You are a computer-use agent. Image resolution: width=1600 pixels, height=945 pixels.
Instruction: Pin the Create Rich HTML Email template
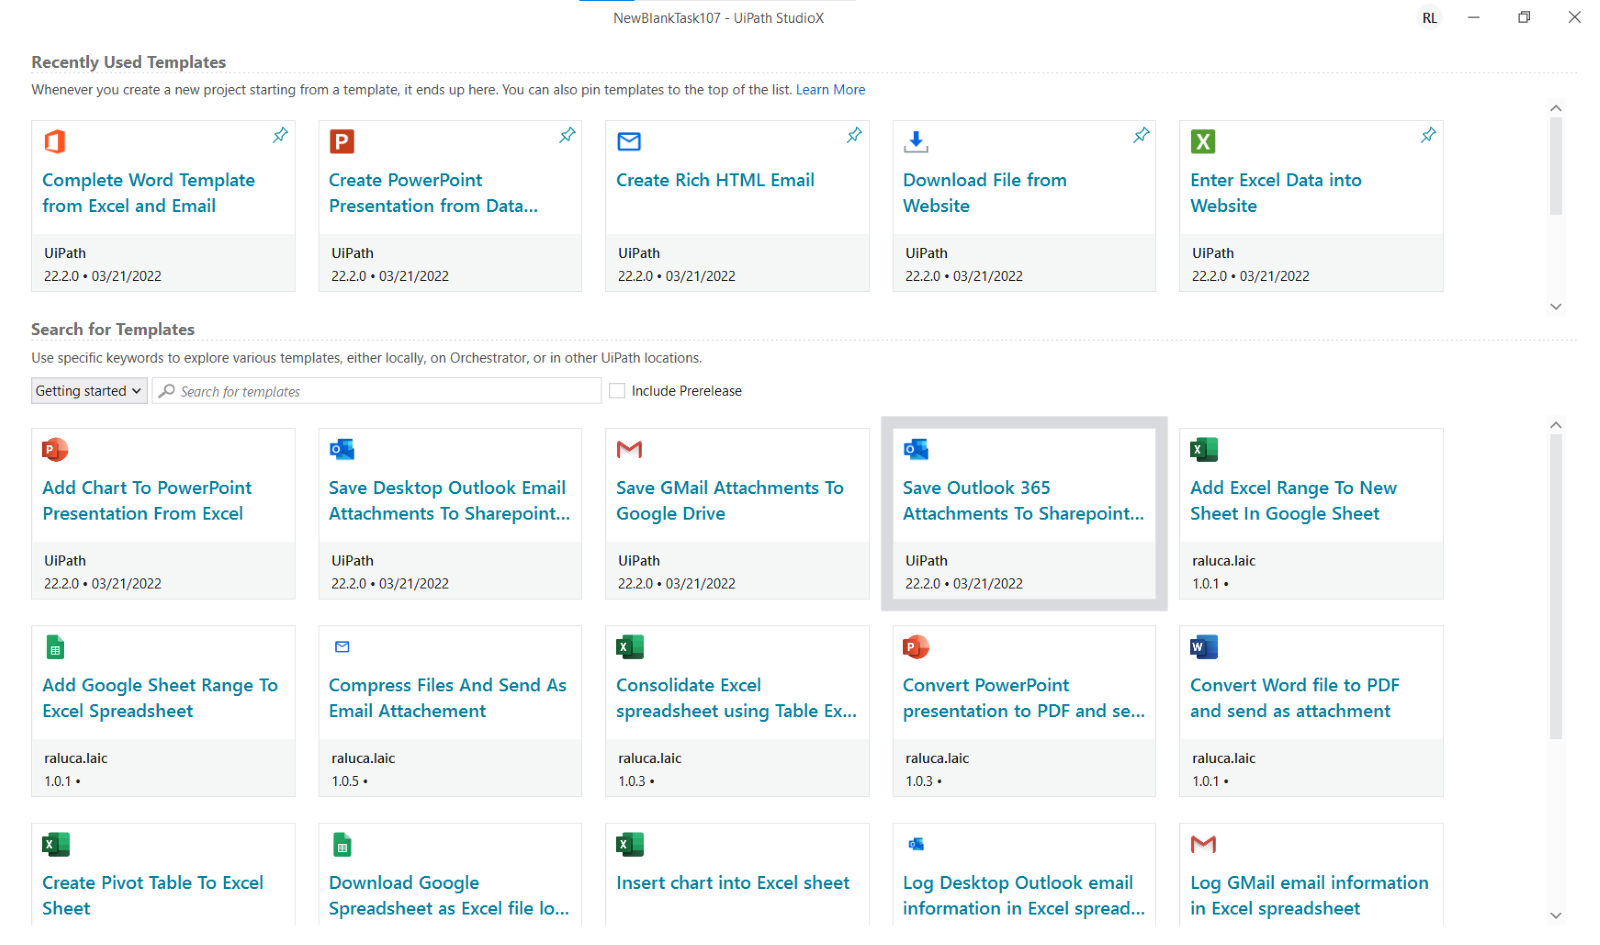(854, 135)
